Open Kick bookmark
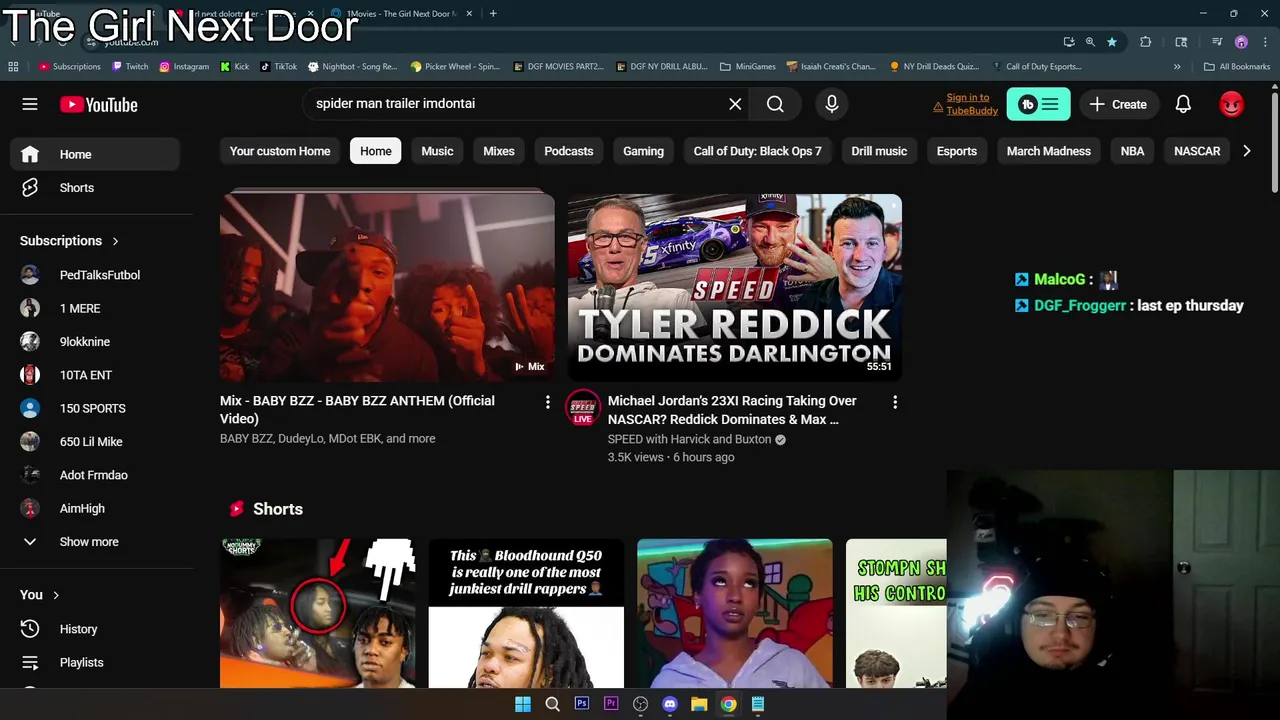This screenshot has height=720, width=1280. coord(235,67)
